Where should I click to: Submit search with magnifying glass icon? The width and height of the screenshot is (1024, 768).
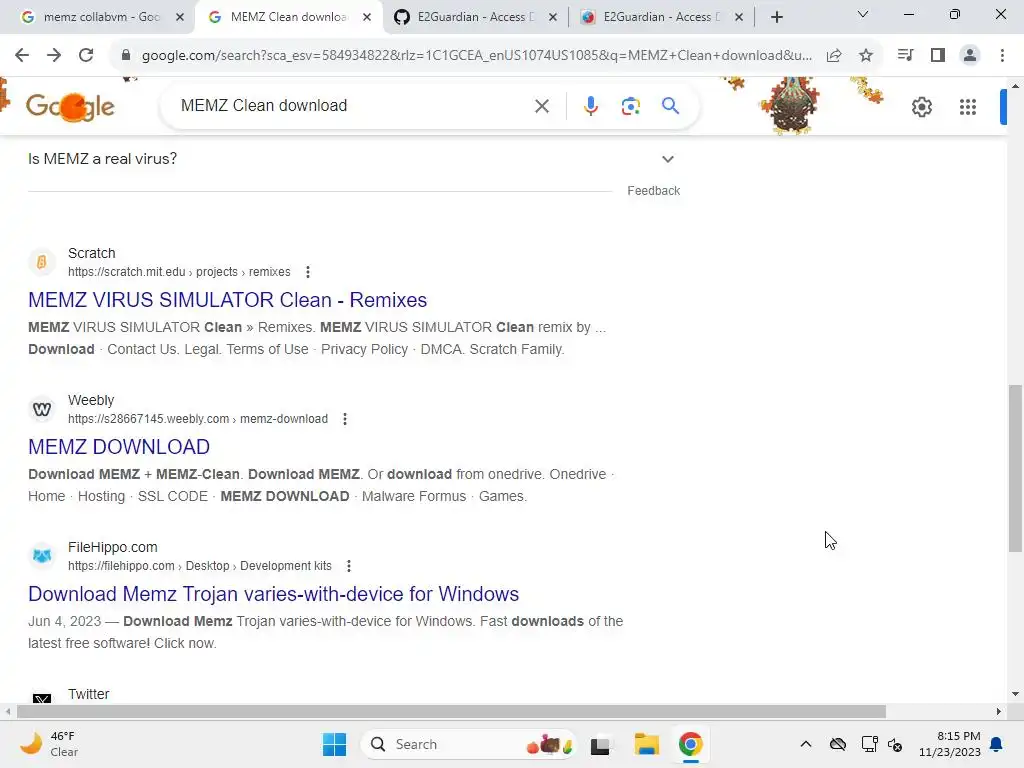[671, 106]
